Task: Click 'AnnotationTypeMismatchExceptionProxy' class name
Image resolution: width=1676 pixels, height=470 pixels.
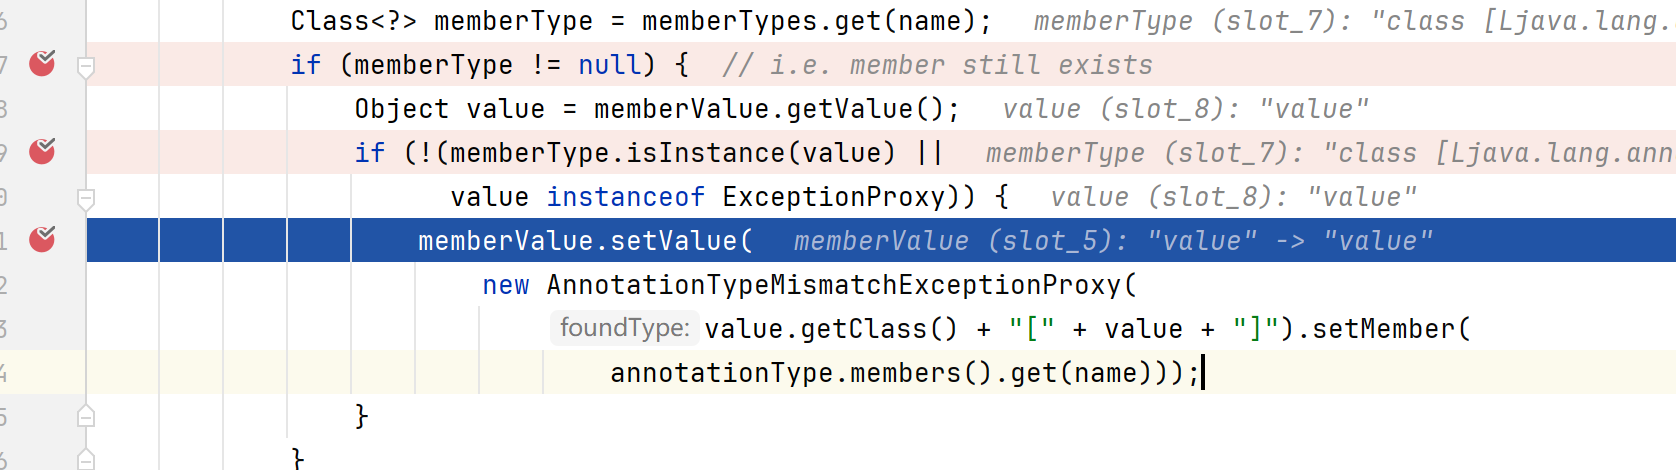Action: [x=834, y=285]
